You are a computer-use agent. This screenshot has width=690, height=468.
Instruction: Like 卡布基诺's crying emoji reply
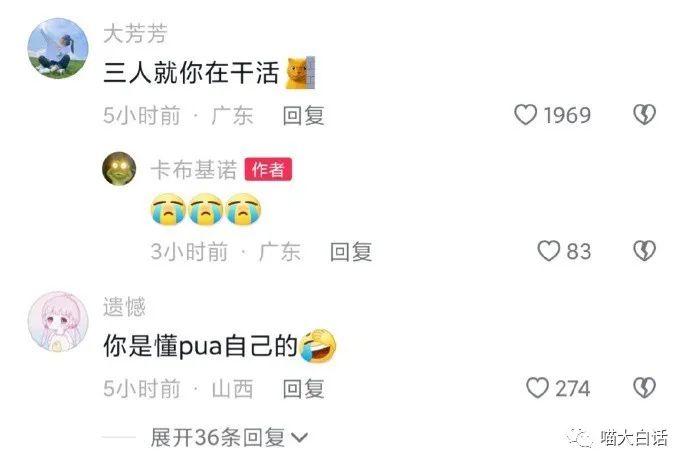coord(549,251)
